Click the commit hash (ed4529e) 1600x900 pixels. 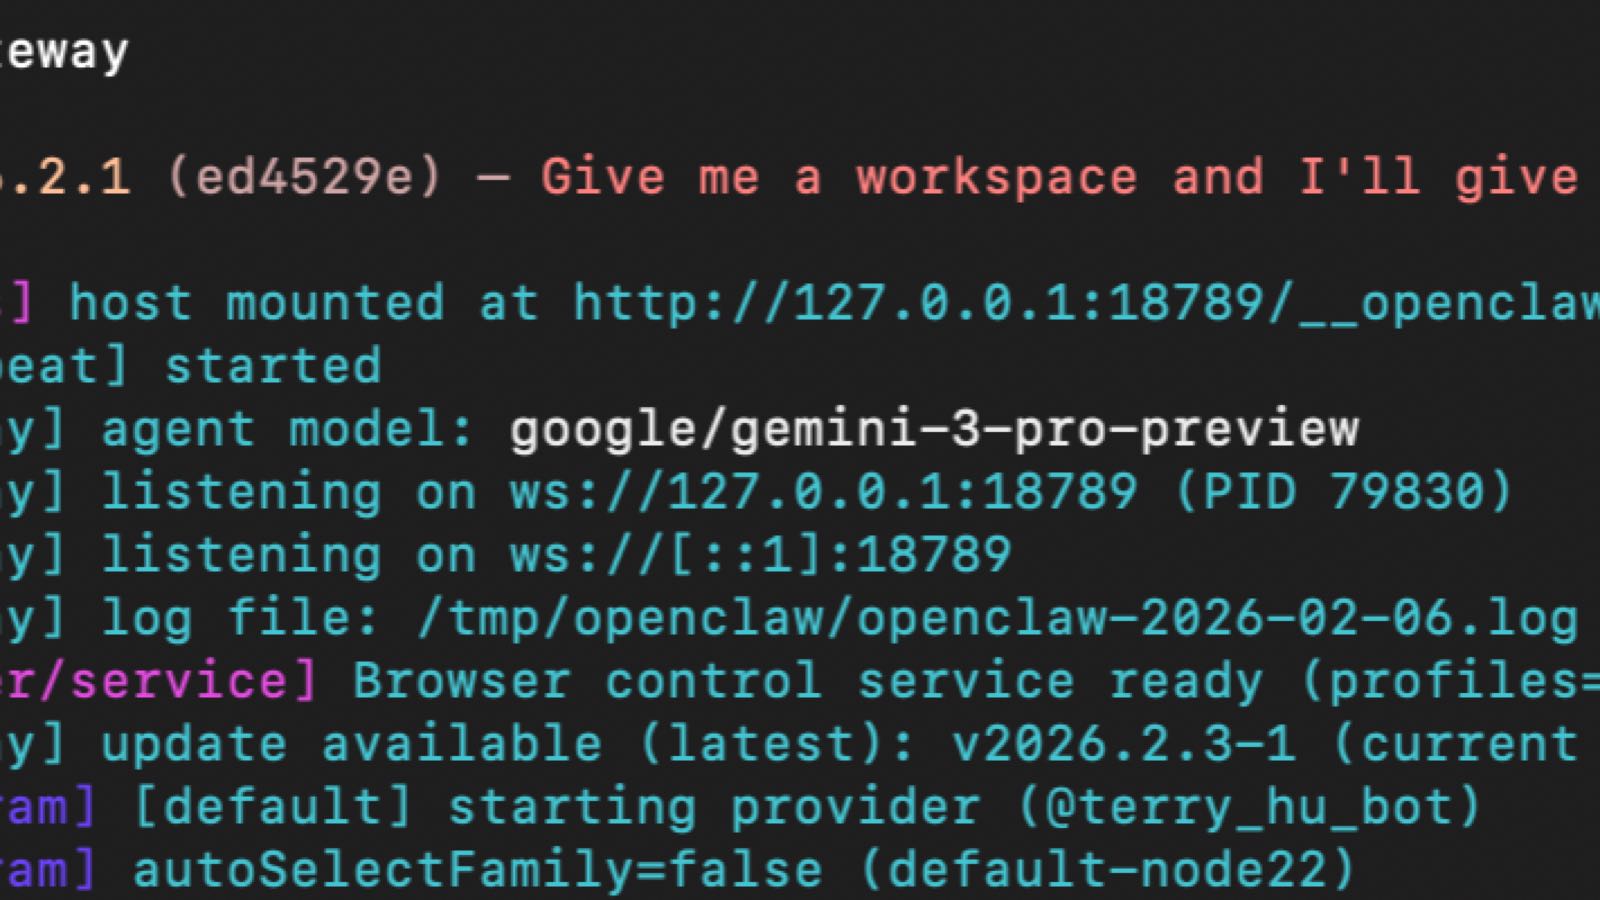tap(304, 177)
